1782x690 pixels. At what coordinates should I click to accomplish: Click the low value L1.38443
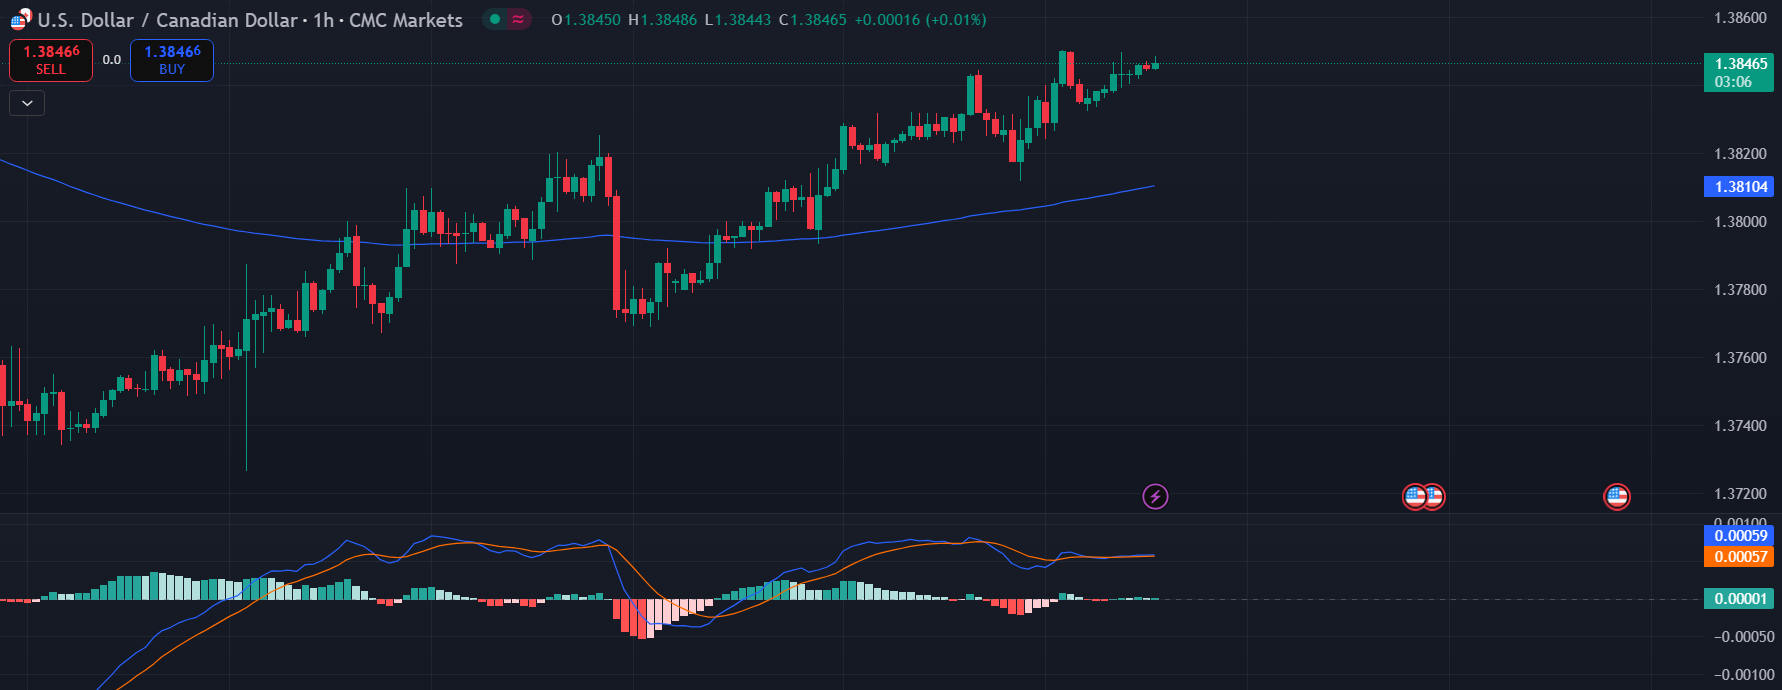[738, 20]
